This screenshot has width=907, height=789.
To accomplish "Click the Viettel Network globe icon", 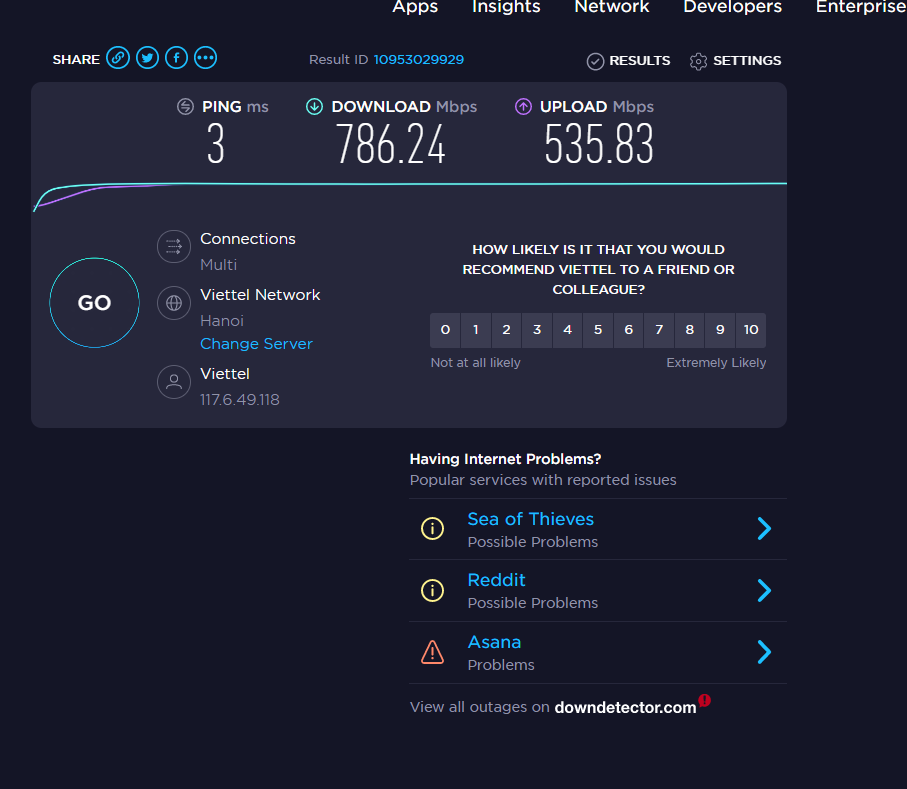I will (174, 303).
